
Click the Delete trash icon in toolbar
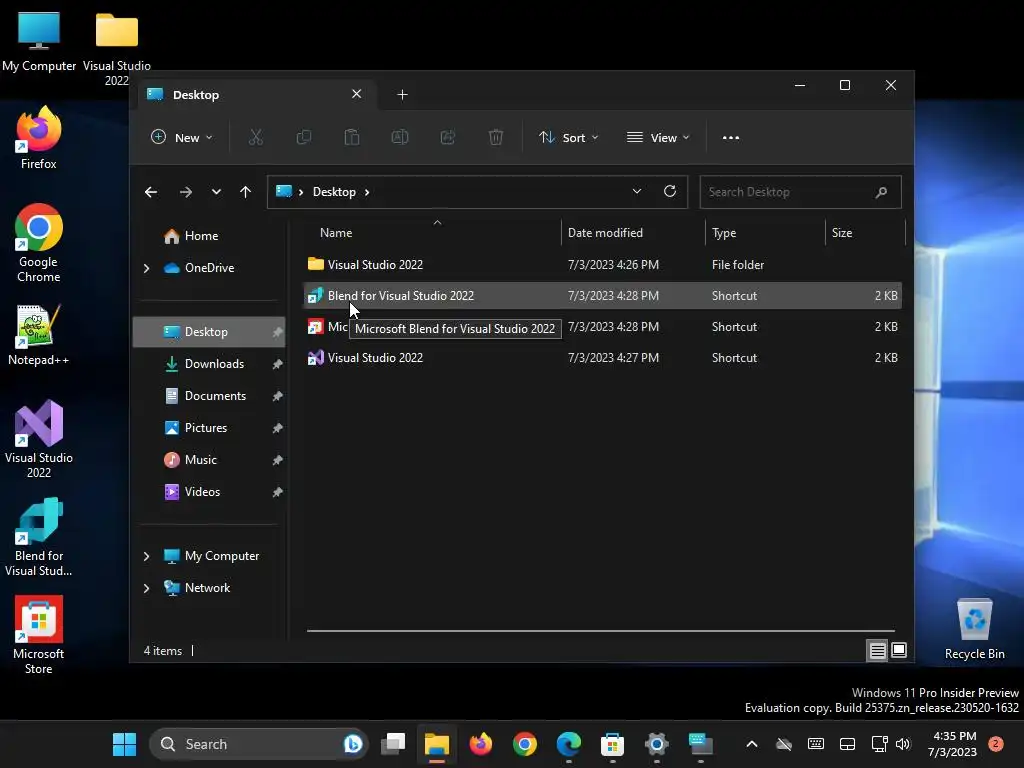click(496, 137)
